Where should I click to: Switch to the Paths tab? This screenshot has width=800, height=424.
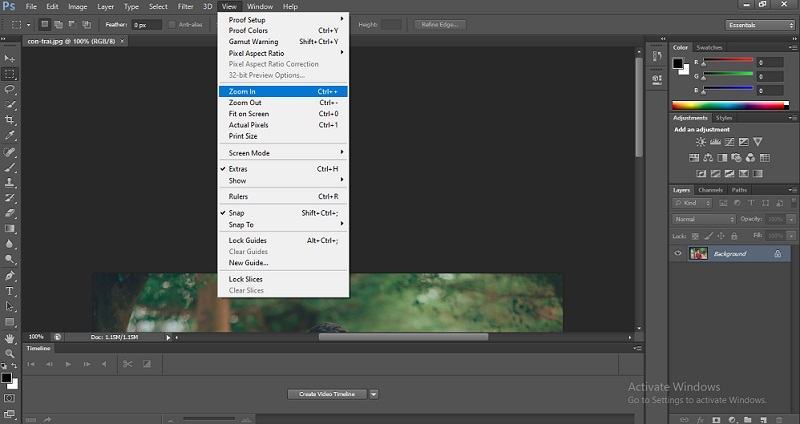(x=739, y=190)
